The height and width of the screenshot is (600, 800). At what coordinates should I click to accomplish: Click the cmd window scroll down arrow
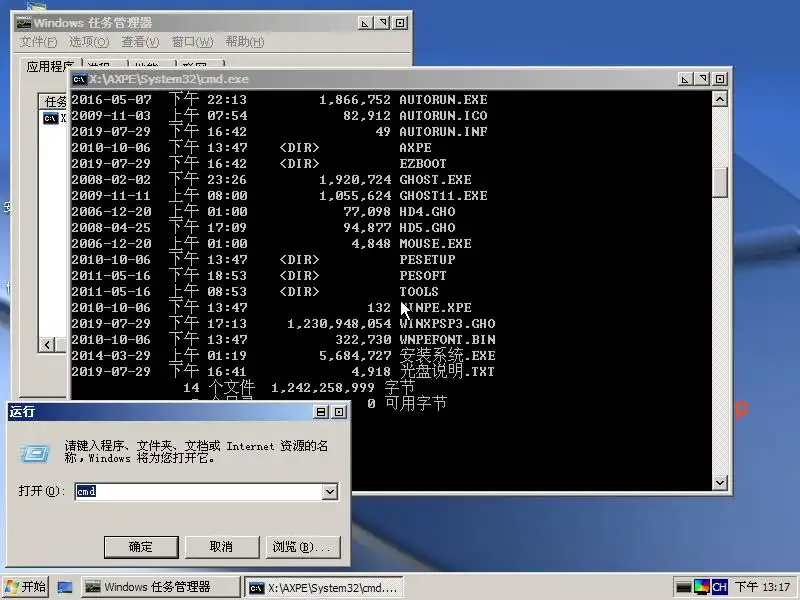click(719, 482)
